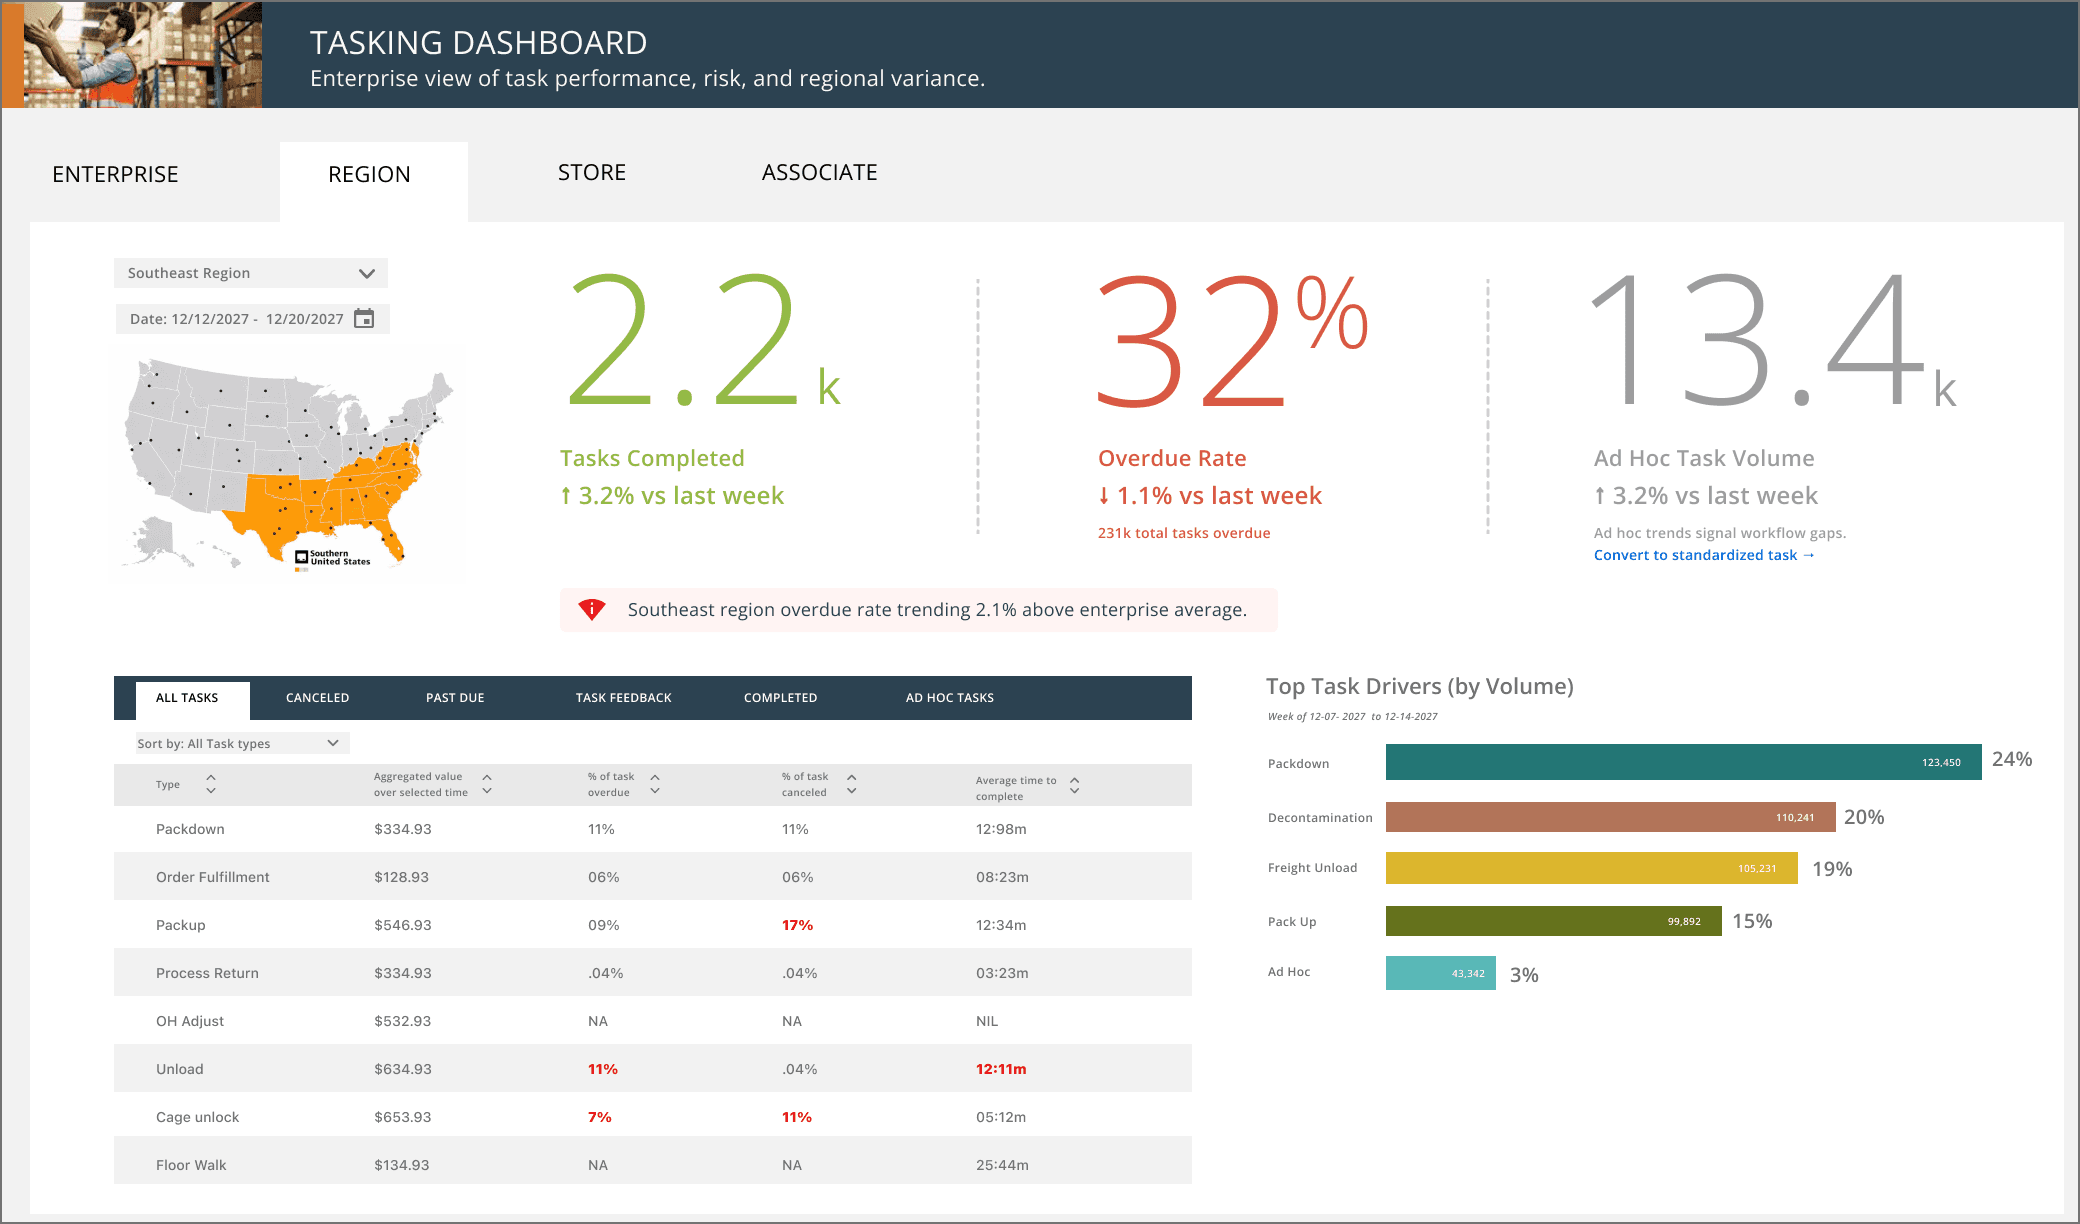Sort % of task overdue column

655,784
